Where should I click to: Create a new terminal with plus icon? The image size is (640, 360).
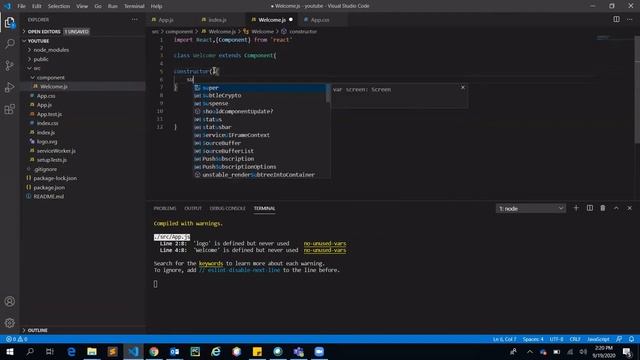point(576,208)
